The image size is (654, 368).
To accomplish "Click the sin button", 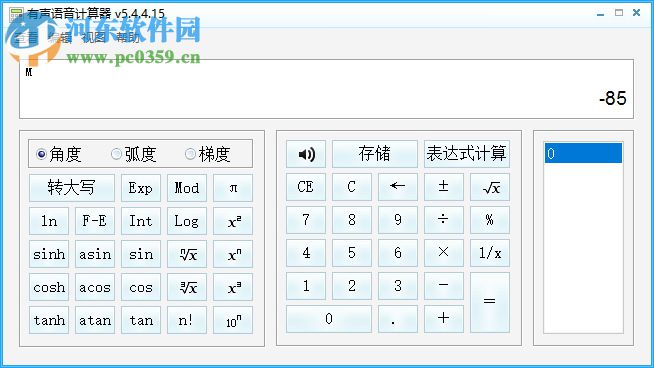I will pos(141,254).
